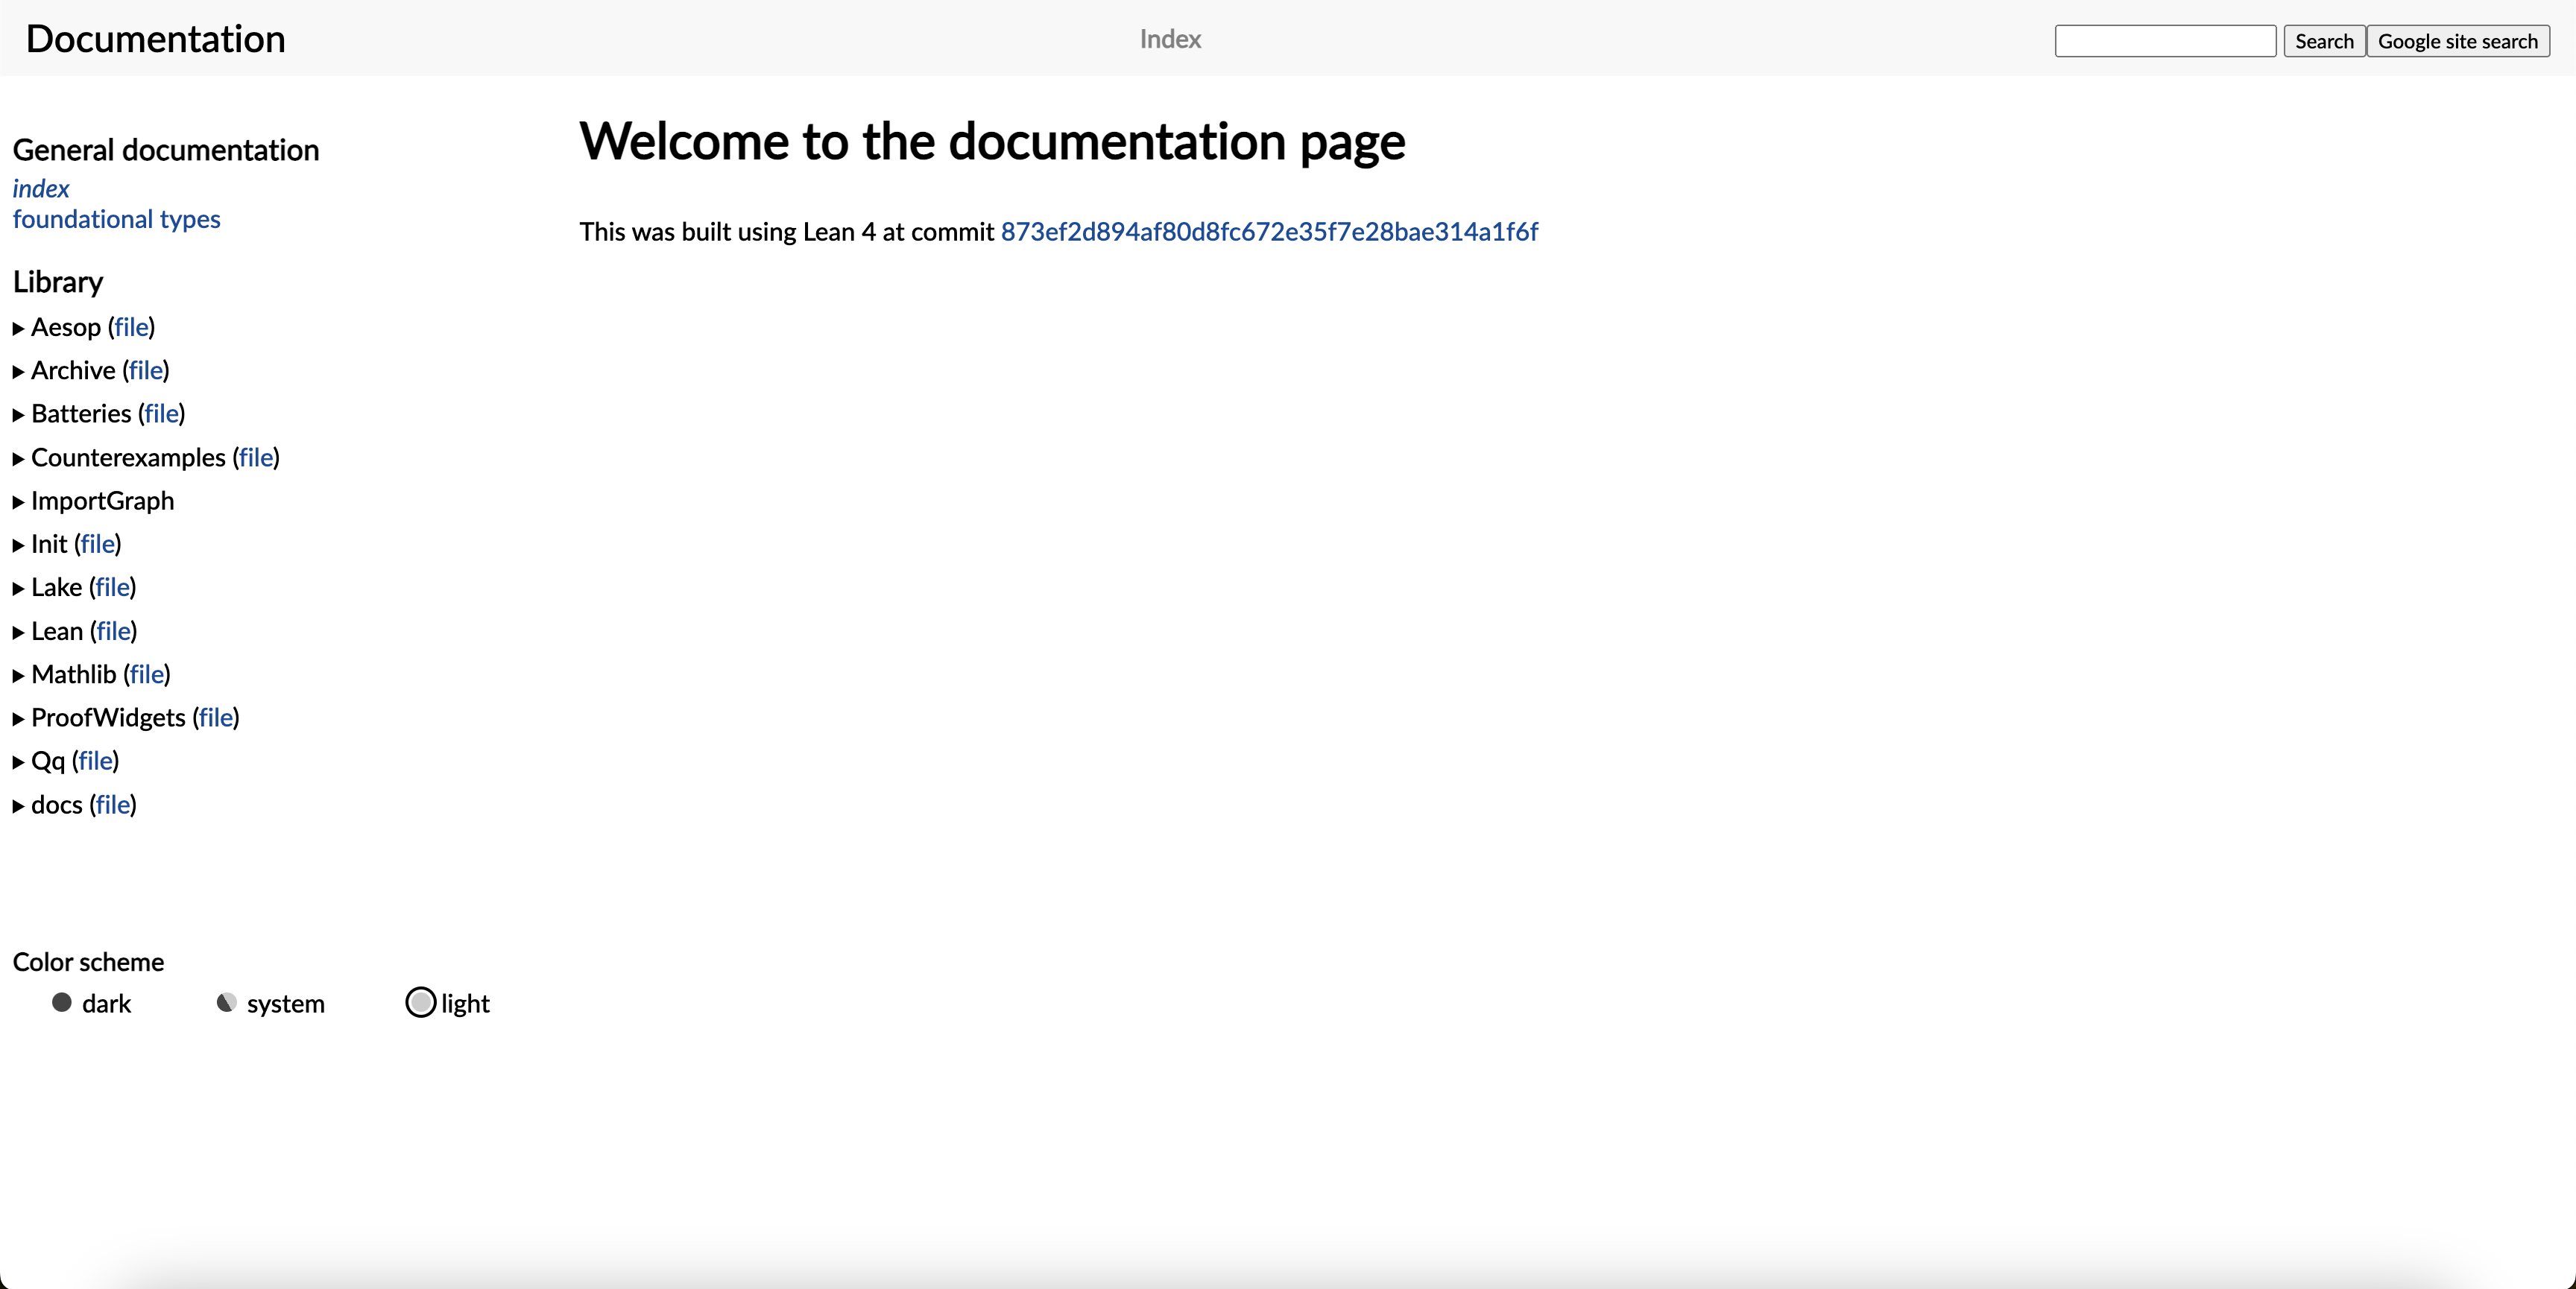Open the Batteries file link
This screenshot has height=1289, width=2576.
[x=161, y=413]
